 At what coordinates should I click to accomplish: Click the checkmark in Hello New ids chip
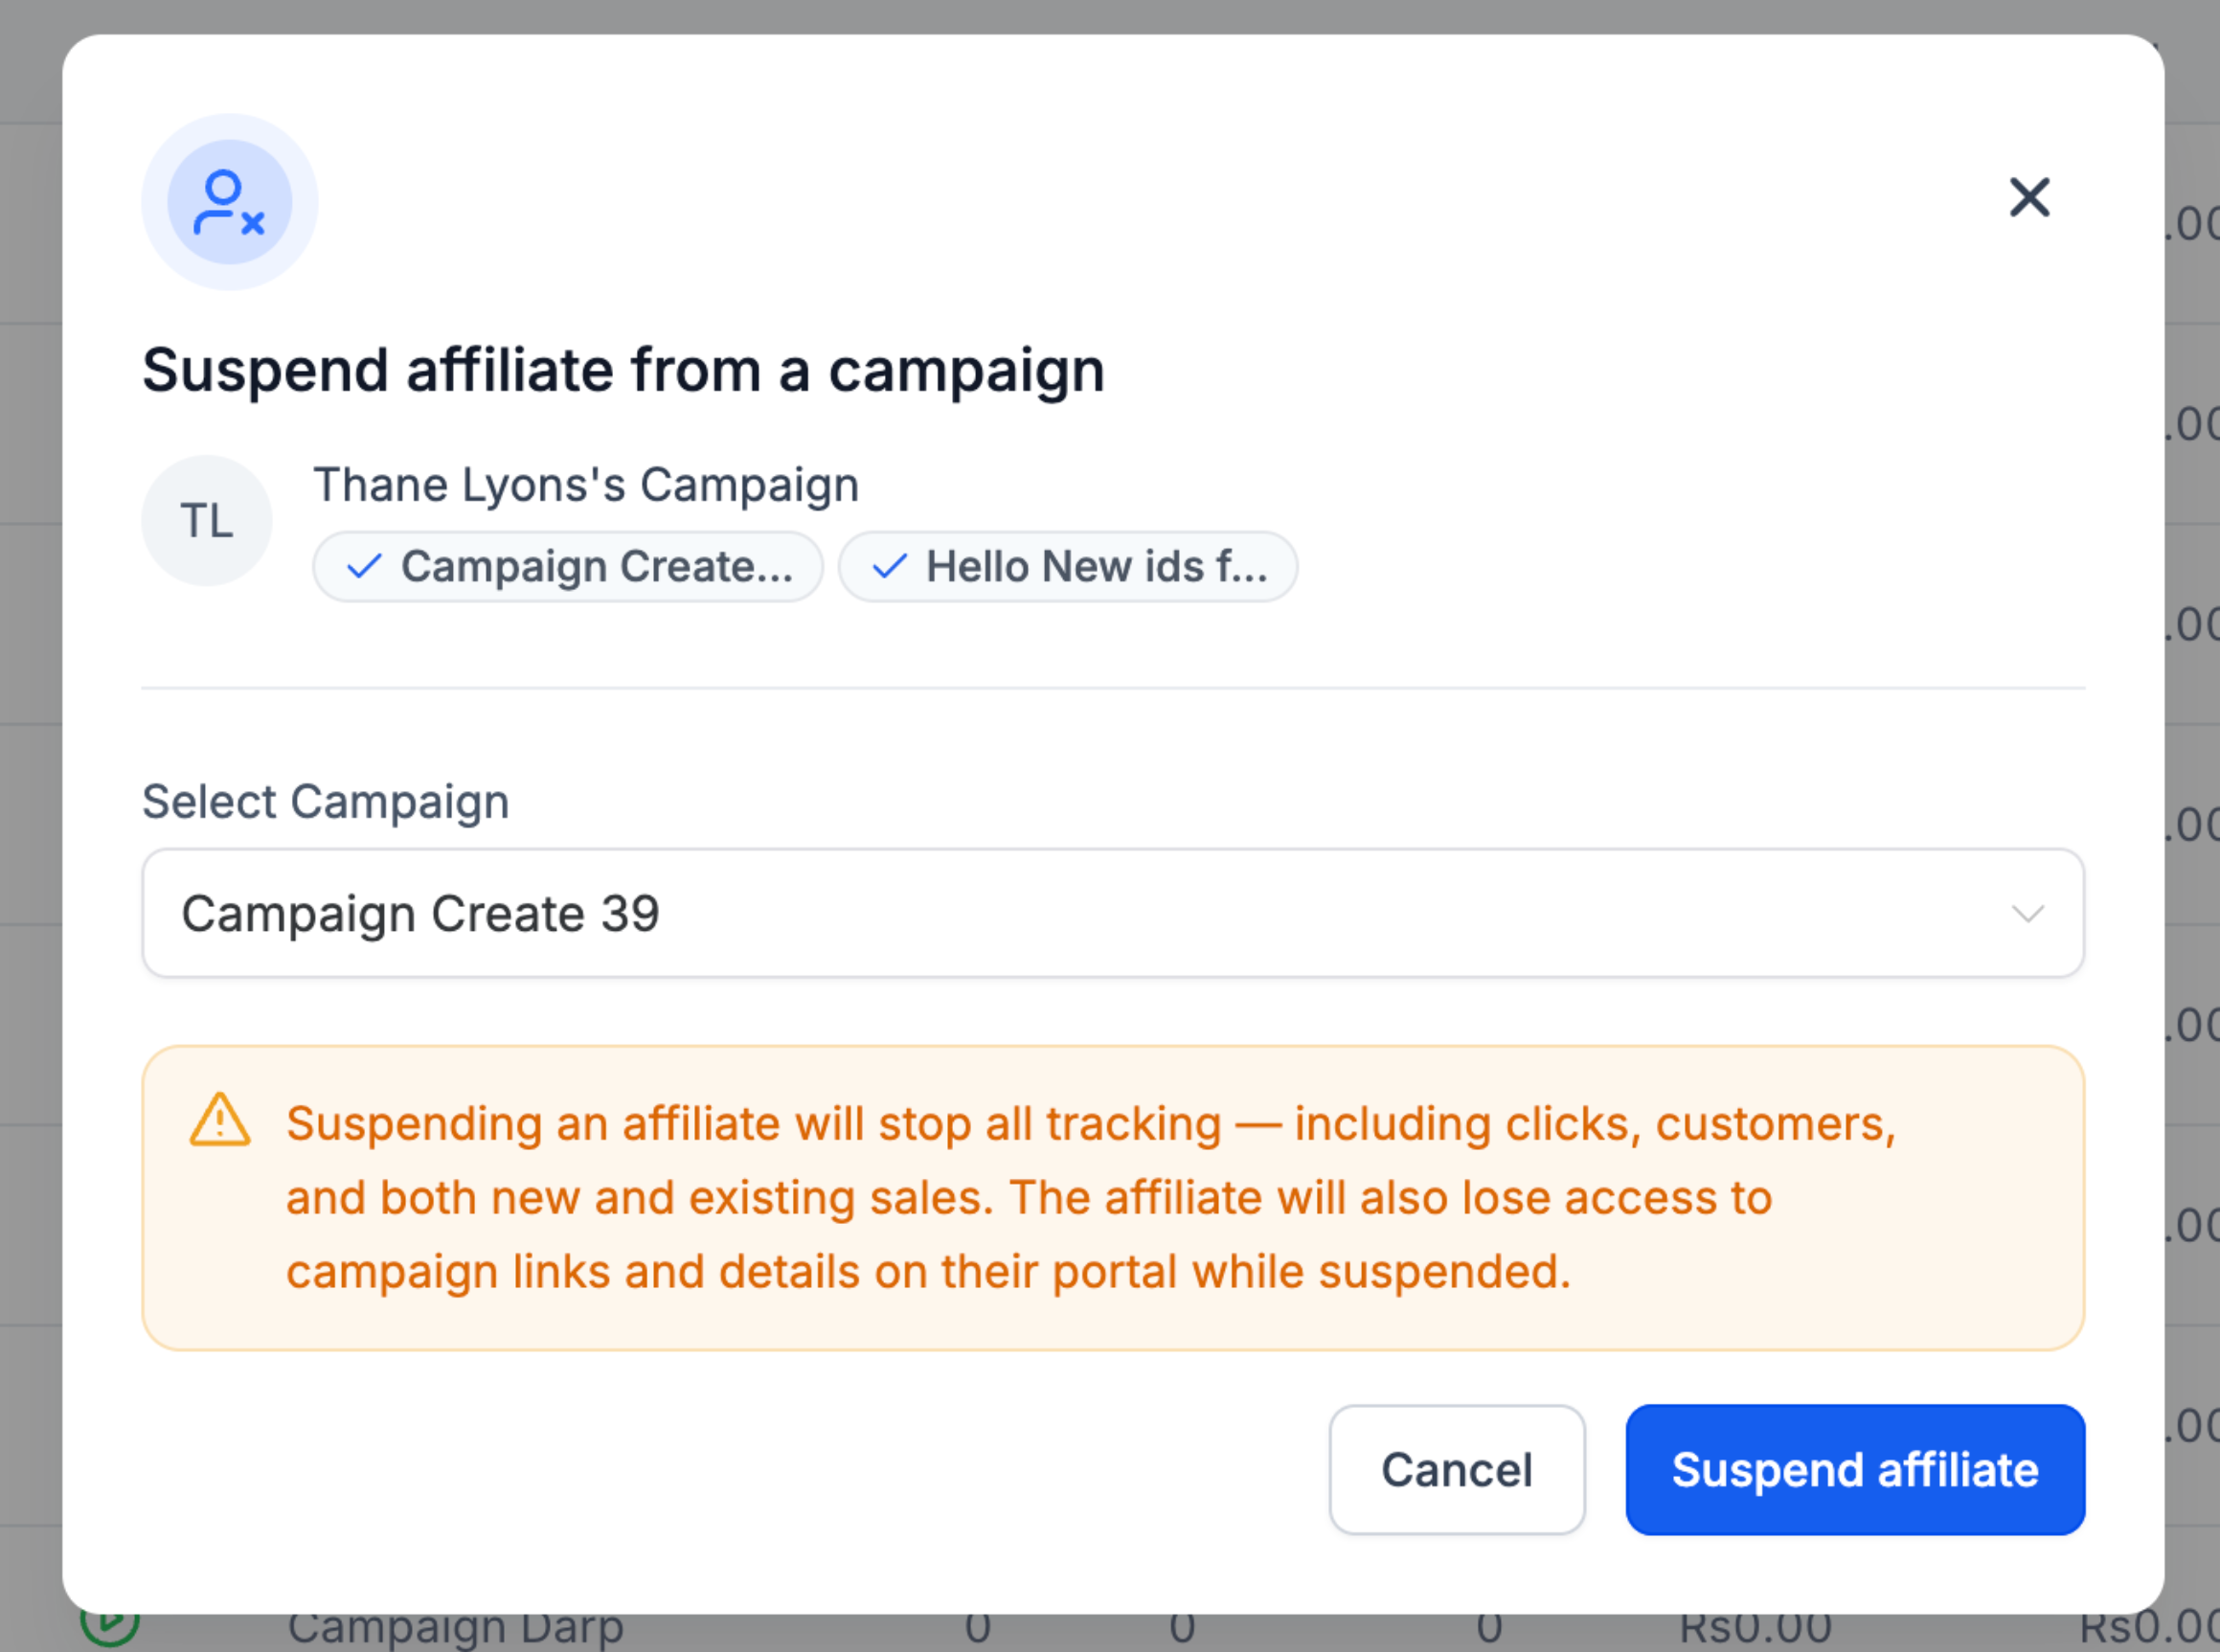889,567
